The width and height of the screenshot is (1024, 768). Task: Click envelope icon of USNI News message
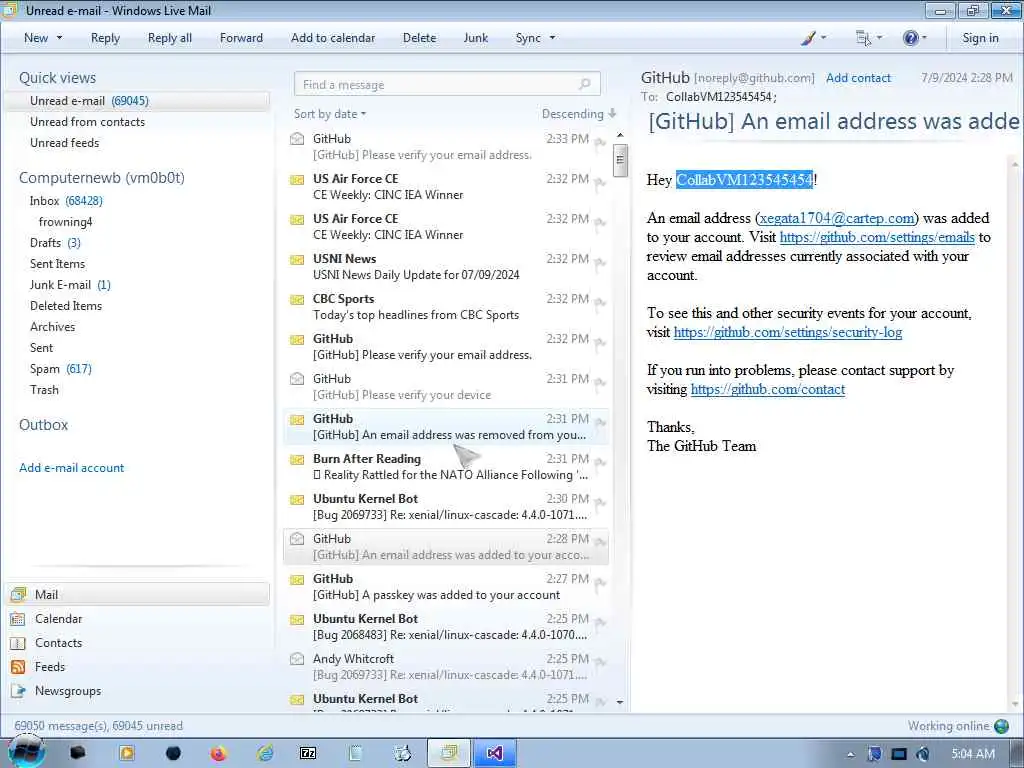pyautogui.click(x=297, y=260)
